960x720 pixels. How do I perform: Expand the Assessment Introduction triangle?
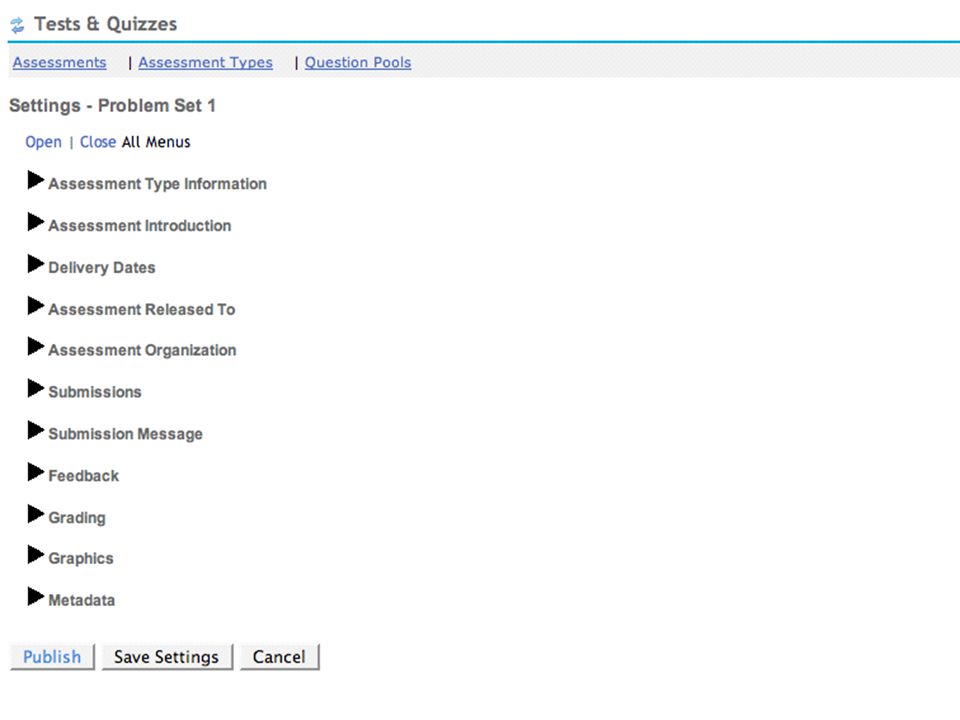point(36,222)
